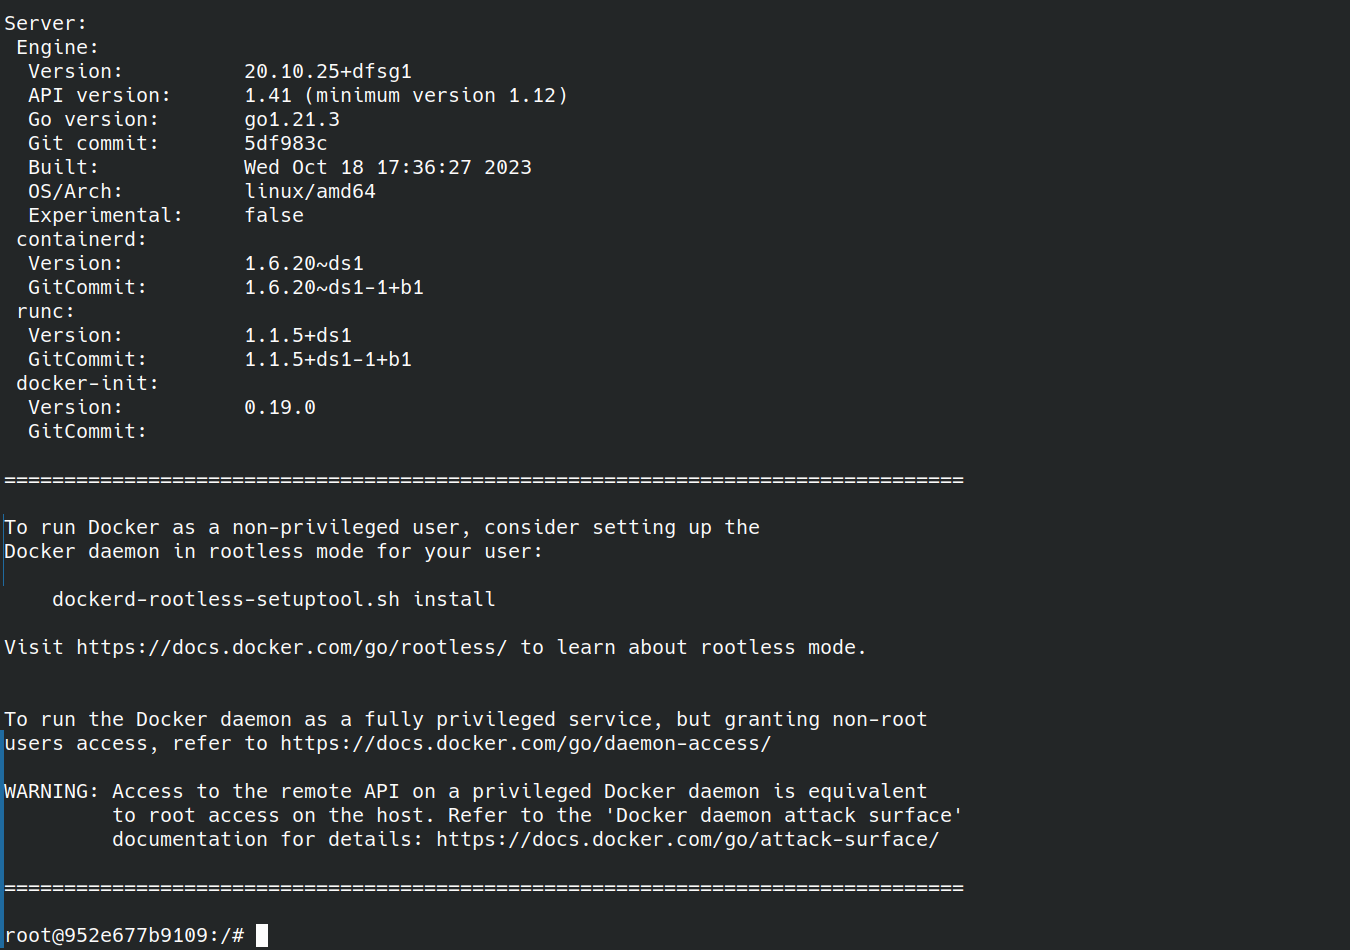Click the Experimental false value

pos(274,215)
